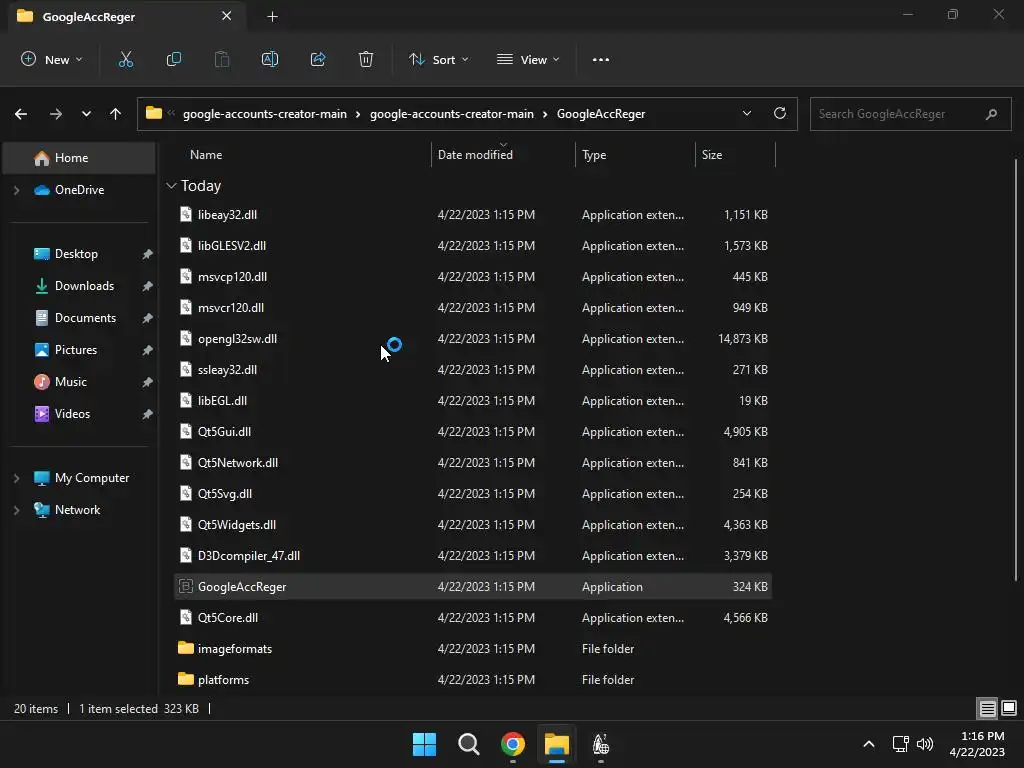The height and width of the screenshot is (768, 1024).
Task: Click the Copy icon in toolbar
Action: coord(174,59)
